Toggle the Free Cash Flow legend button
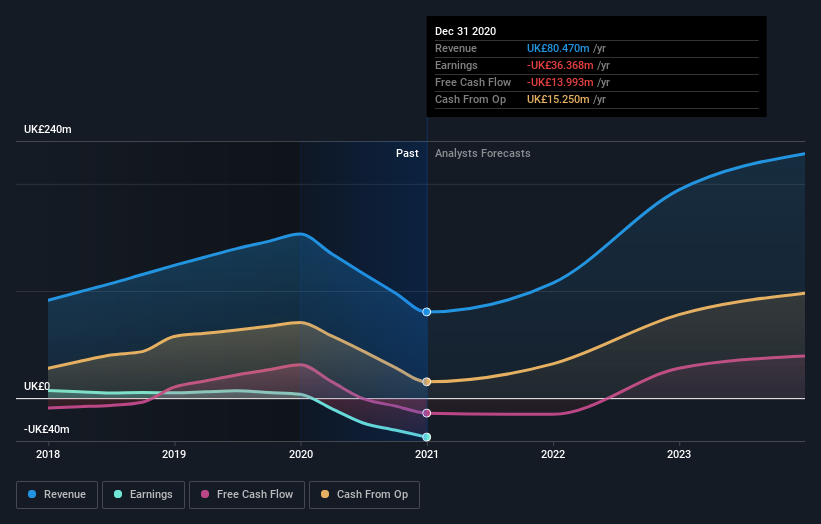 (x=247, y=495)
